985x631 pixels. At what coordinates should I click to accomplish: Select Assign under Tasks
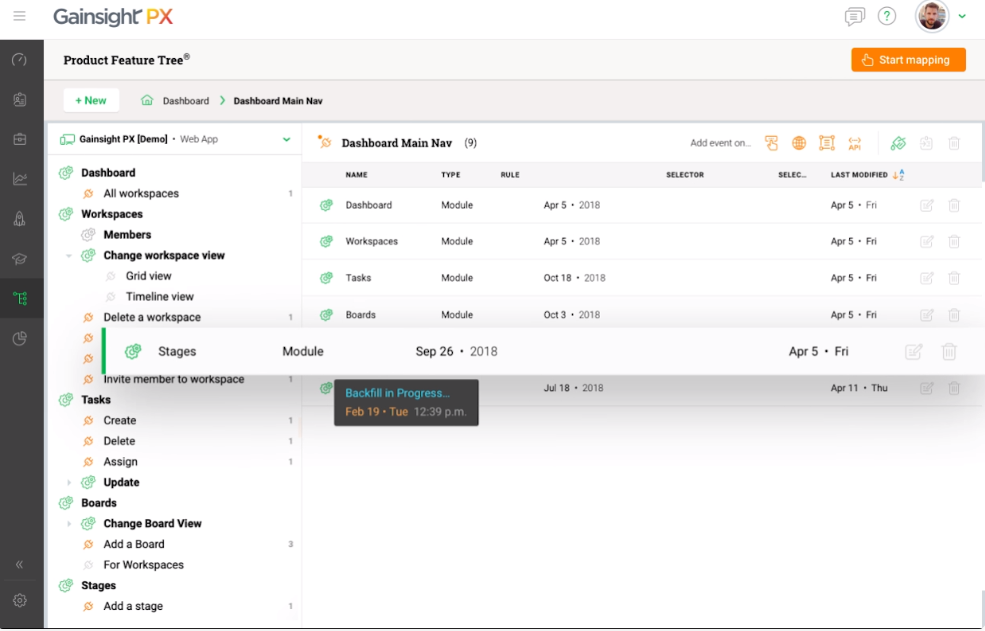121,462
